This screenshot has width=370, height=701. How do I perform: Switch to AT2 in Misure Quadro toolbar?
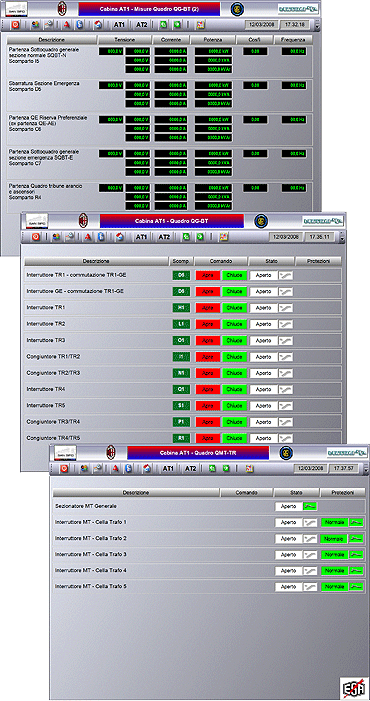point(141,25)
